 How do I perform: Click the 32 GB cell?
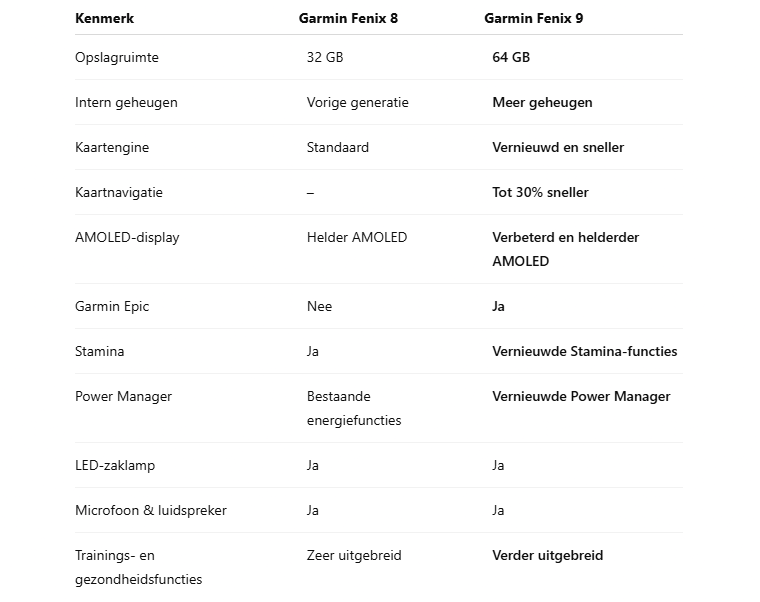tap(325, 57)
